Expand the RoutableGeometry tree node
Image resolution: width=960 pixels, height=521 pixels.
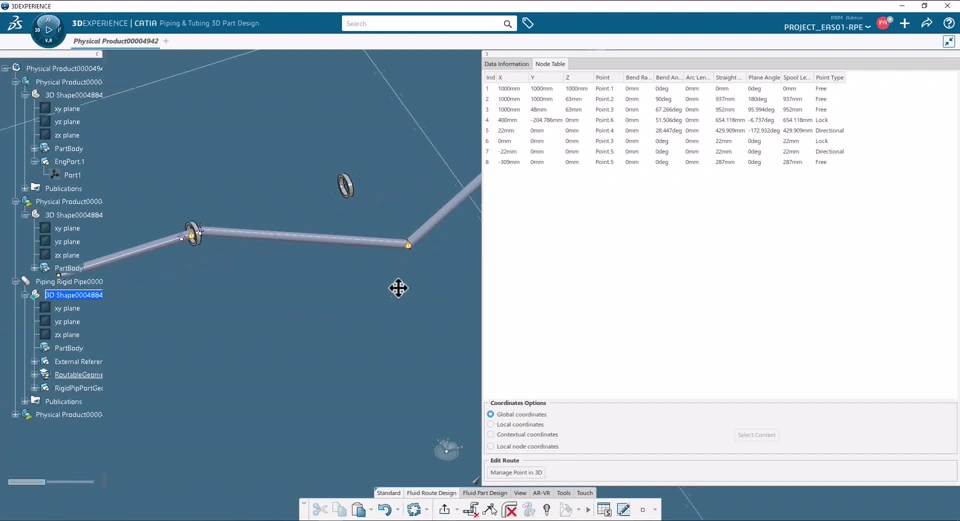34,374
